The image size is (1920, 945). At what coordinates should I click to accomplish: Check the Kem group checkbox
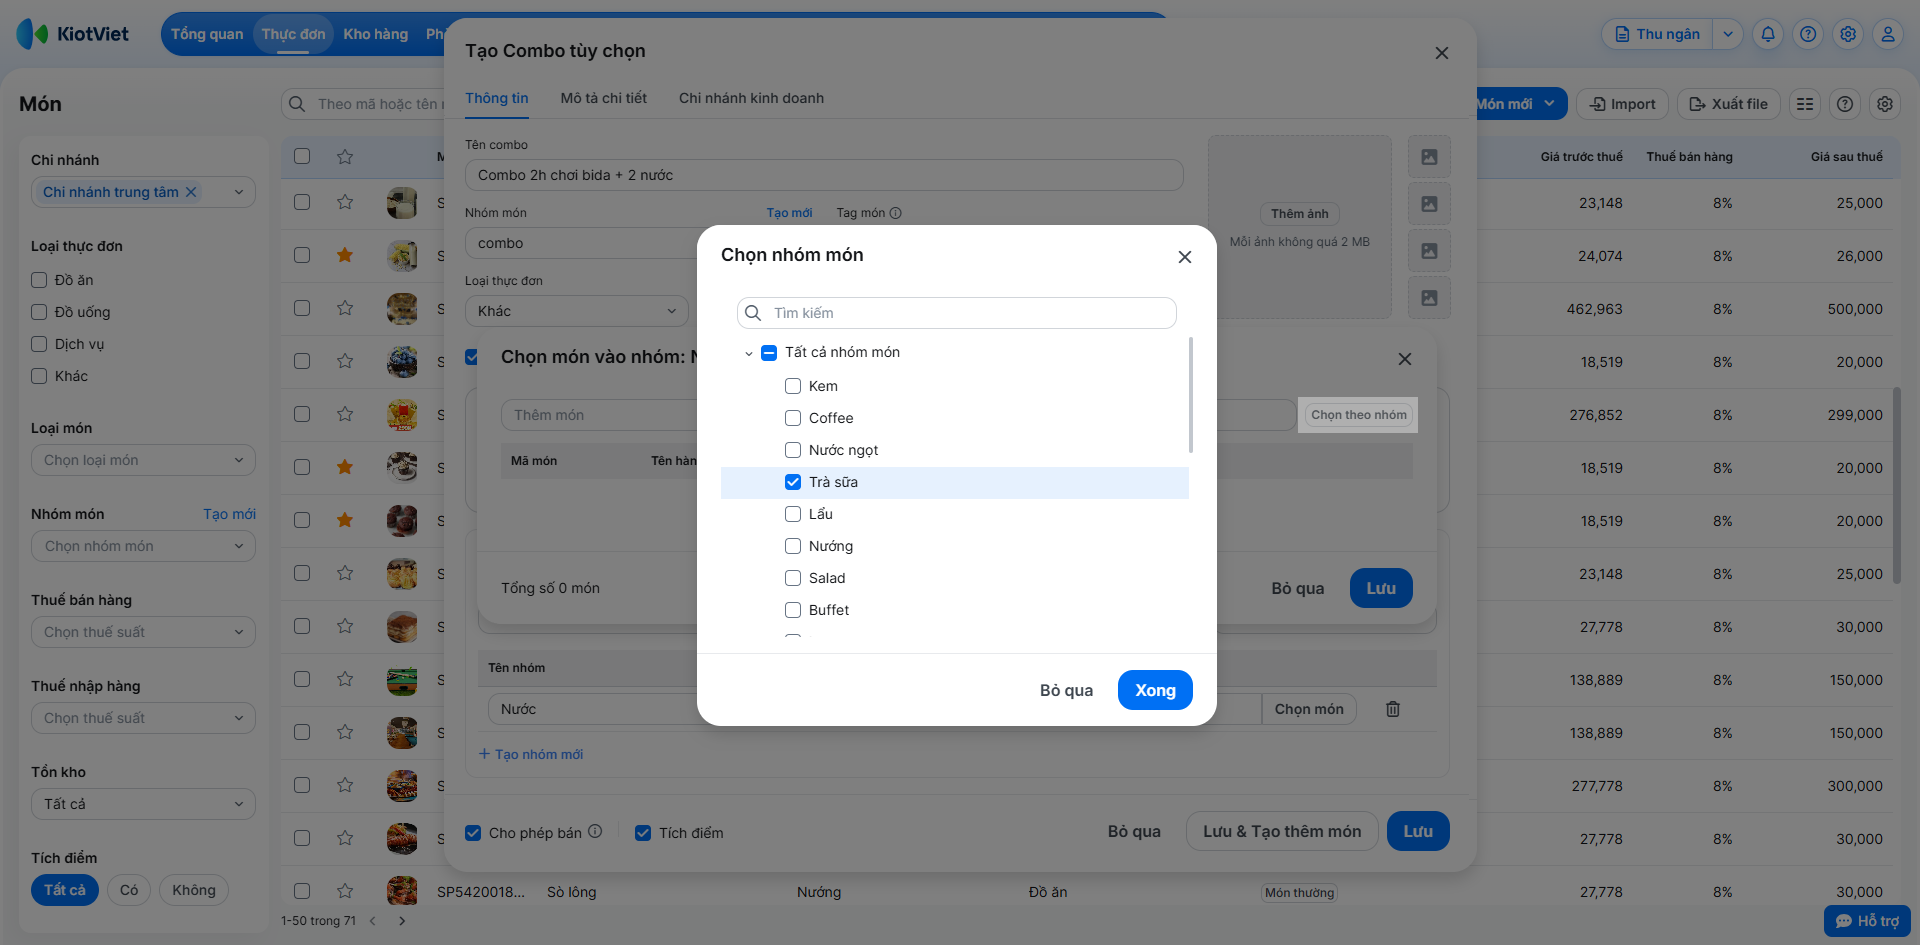(793, 386)
